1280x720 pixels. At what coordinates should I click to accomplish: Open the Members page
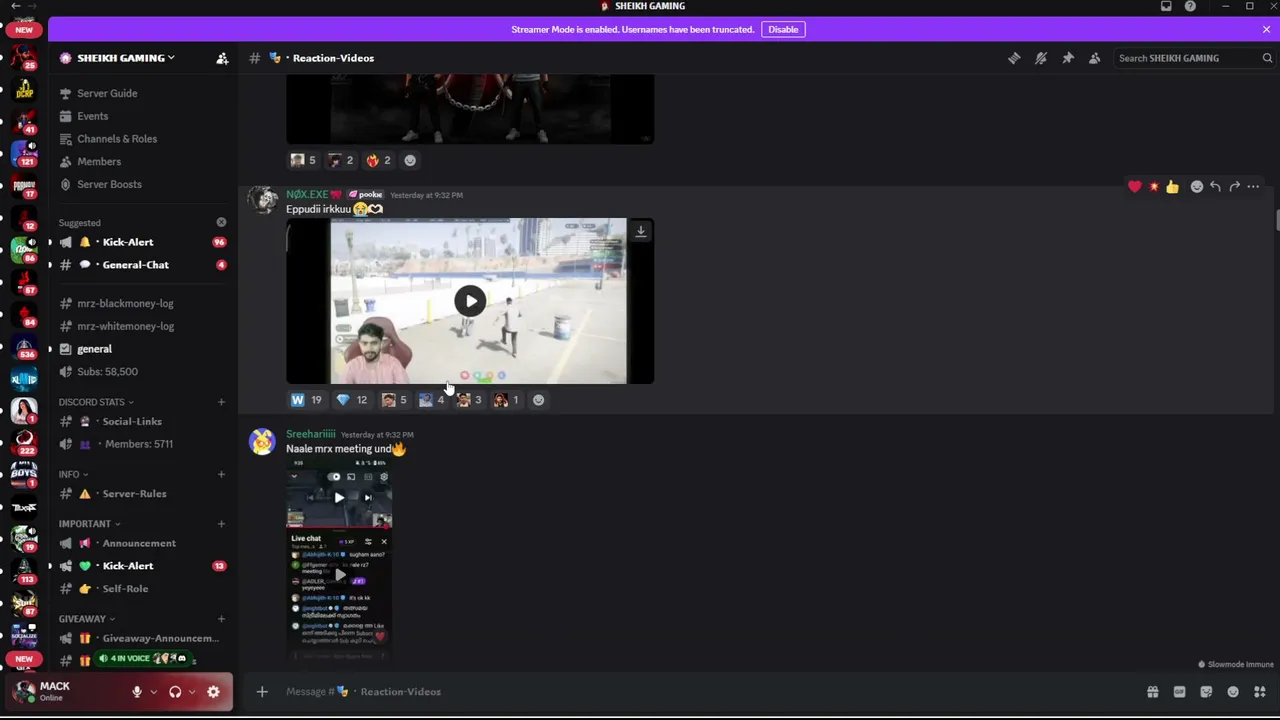click(143, 162)
